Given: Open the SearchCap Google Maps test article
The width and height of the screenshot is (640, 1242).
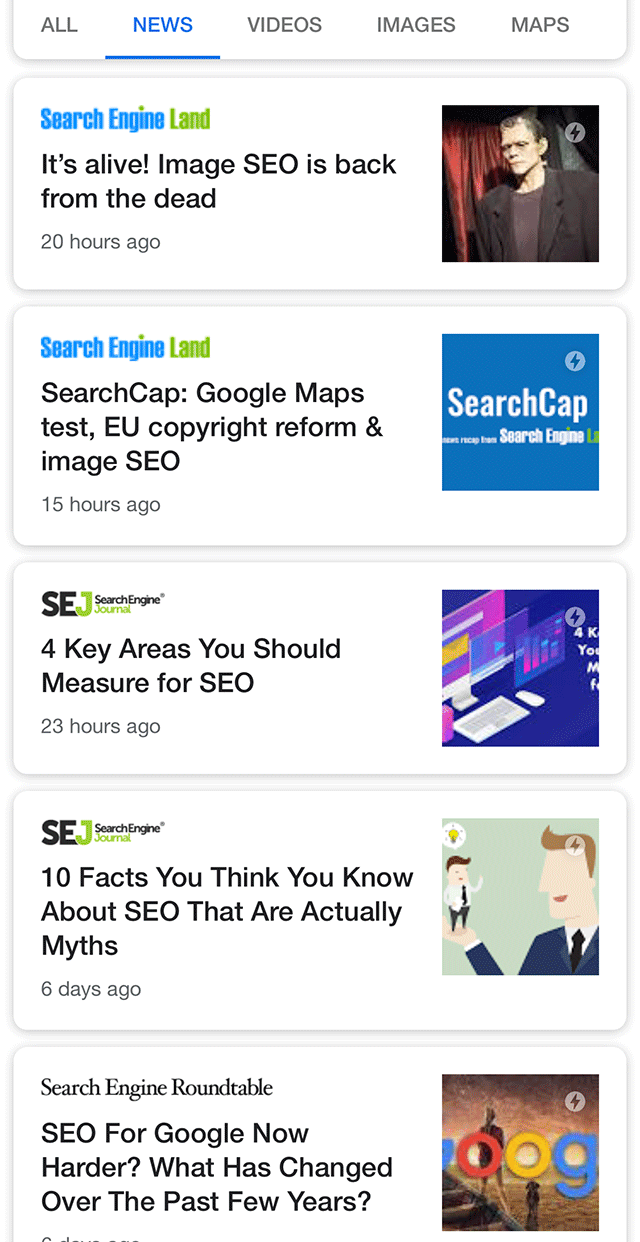Looking at the screenshot, I should (212, 427).
